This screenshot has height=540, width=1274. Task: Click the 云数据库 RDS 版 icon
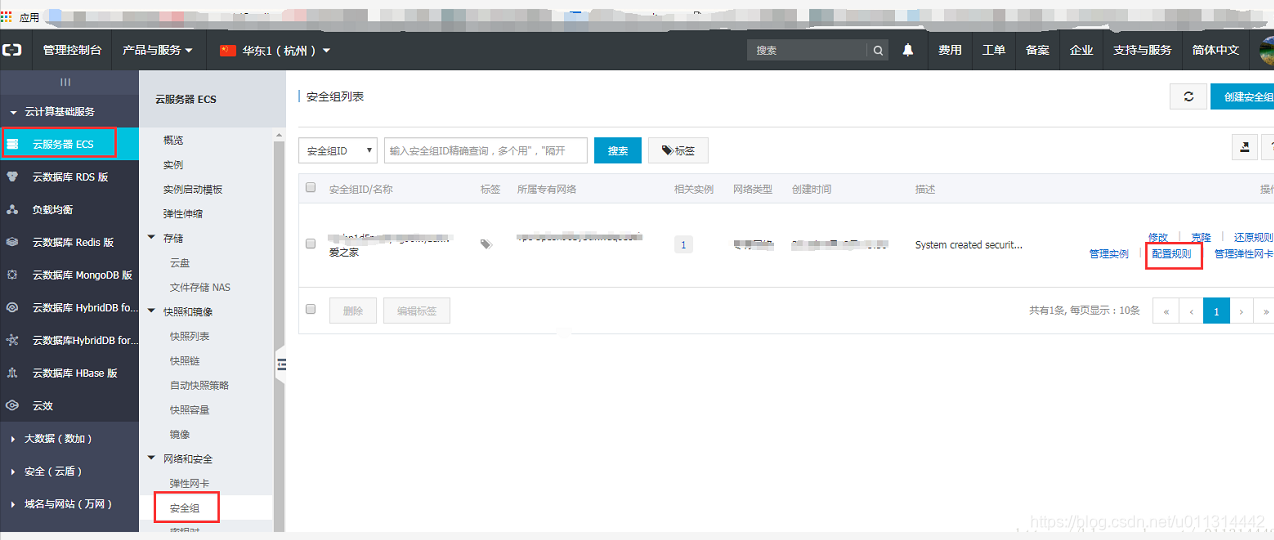[13, 177]
